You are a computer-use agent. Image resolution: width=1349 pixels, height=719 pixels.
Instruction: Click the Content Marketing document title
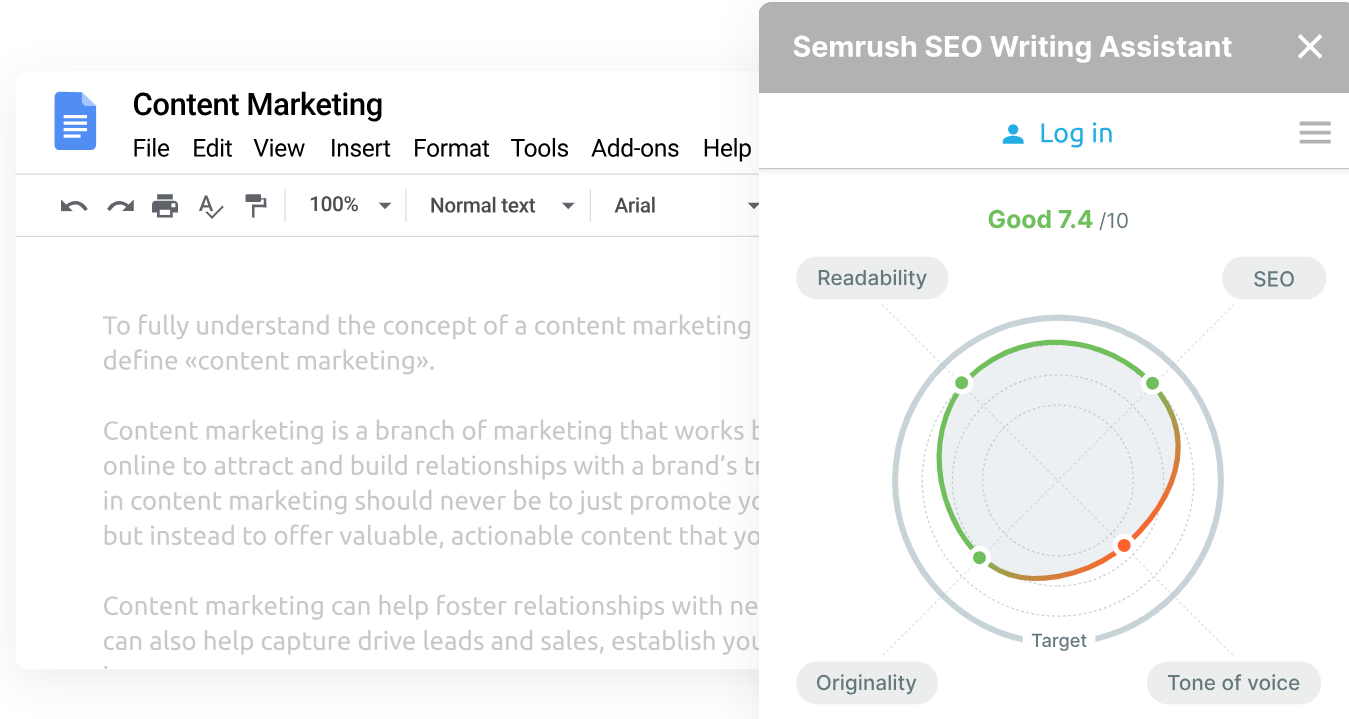coord(257,105)
